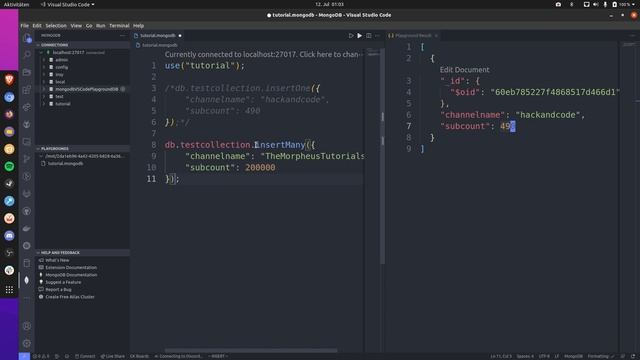Viewport: 640px width, 360px height.
Task: Open the File menu
Action: click(x=24, y=25)
